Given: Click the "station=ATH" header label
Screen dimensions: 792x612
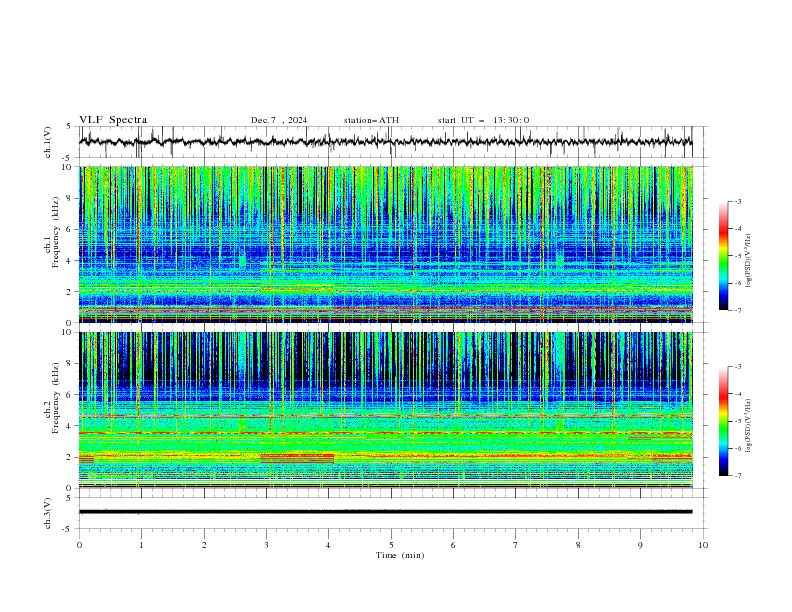Looking at the screenshot, I should click(x=371, y=120).
